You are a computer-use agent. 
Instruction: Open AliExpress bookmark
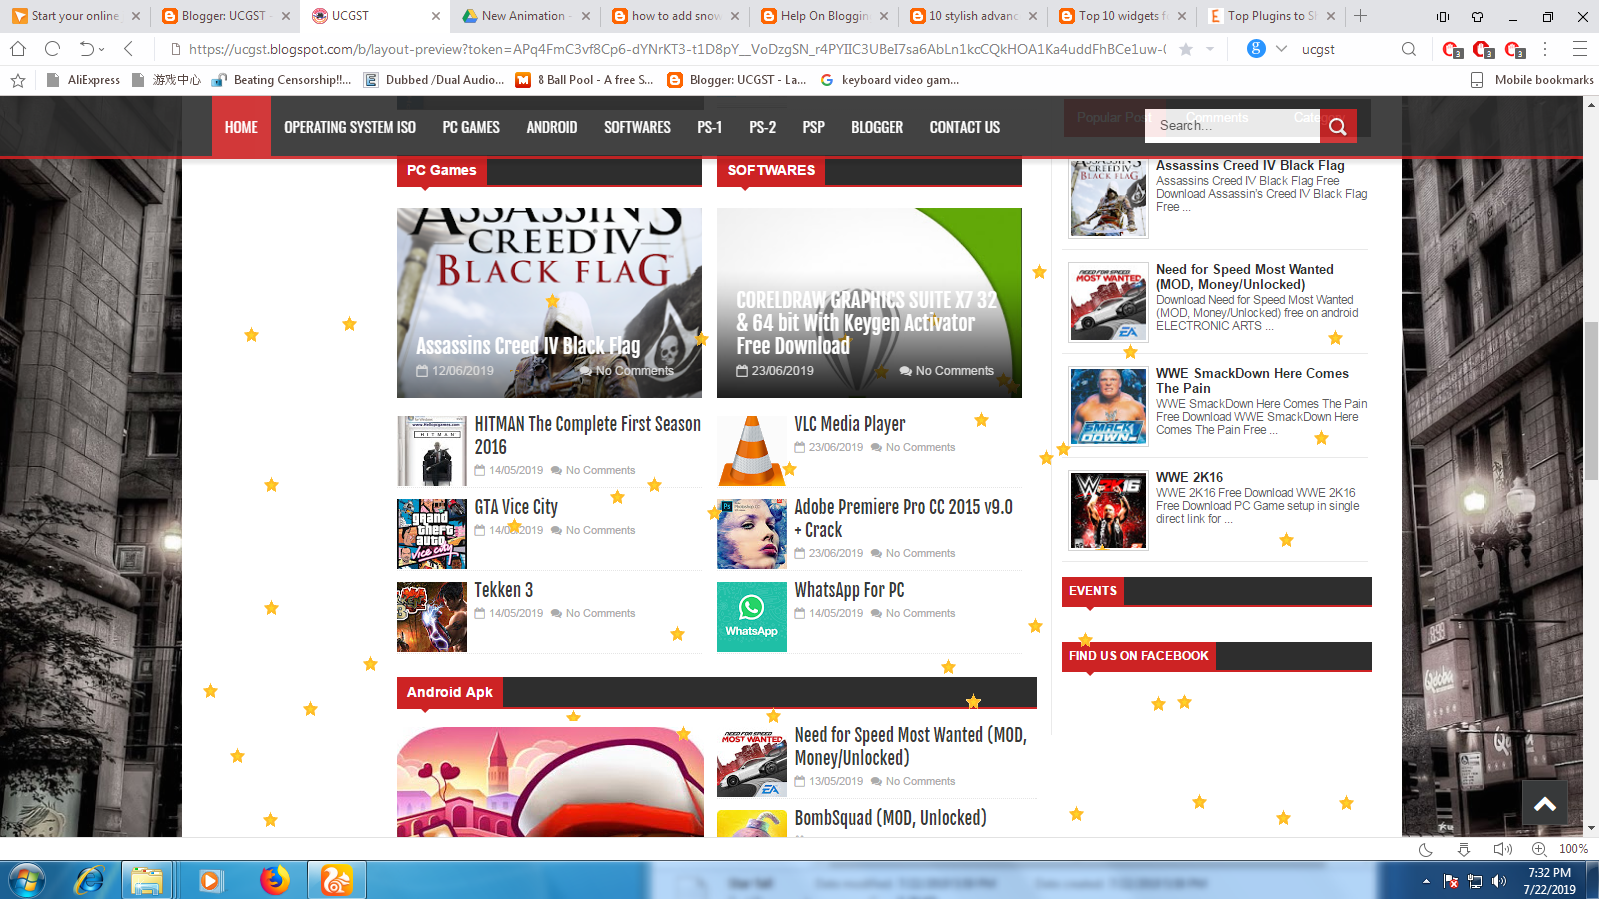pyautogui.click(x=84, y=80)
